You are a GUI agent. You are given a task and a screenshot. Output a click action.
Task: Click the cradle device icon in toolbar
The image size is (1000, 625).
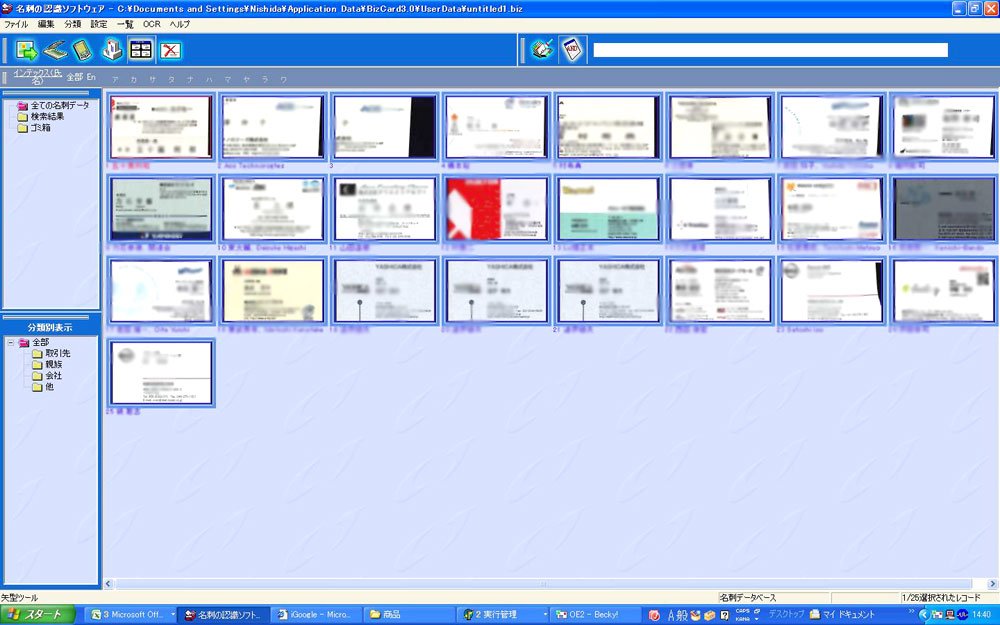112,50
